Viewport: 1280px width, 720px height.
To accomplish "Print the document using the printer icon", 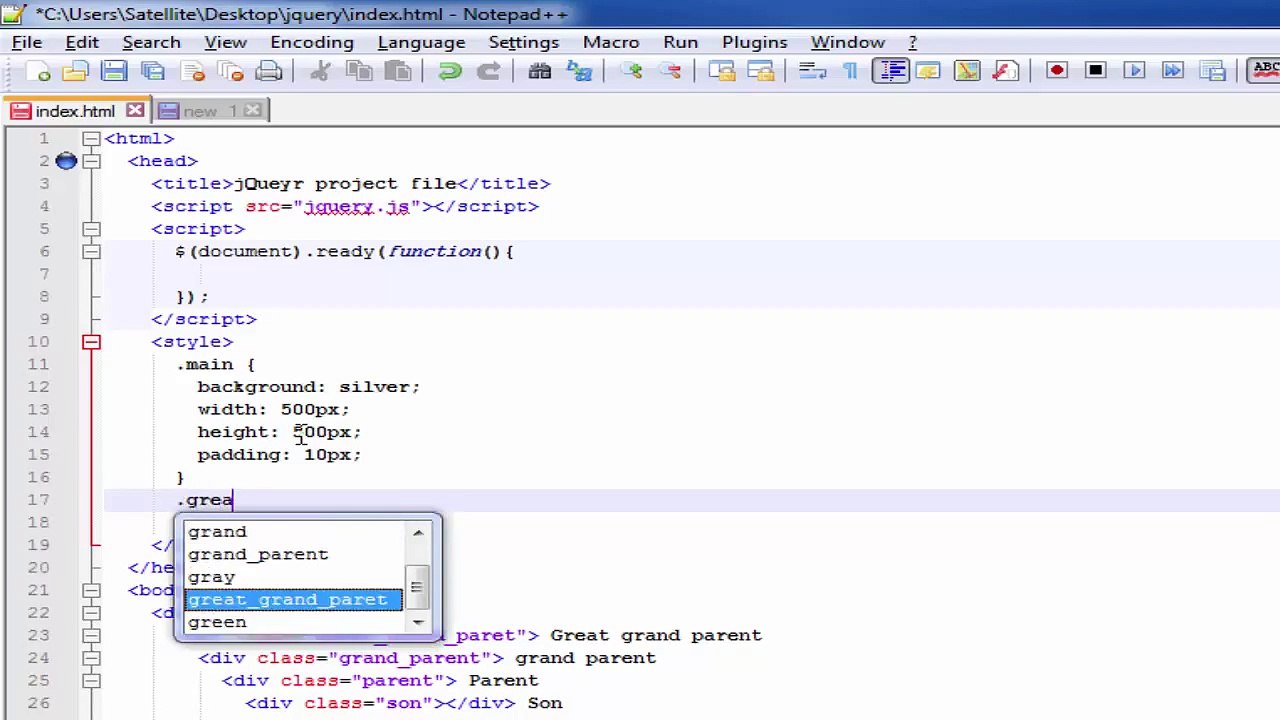I will (269, 71).
